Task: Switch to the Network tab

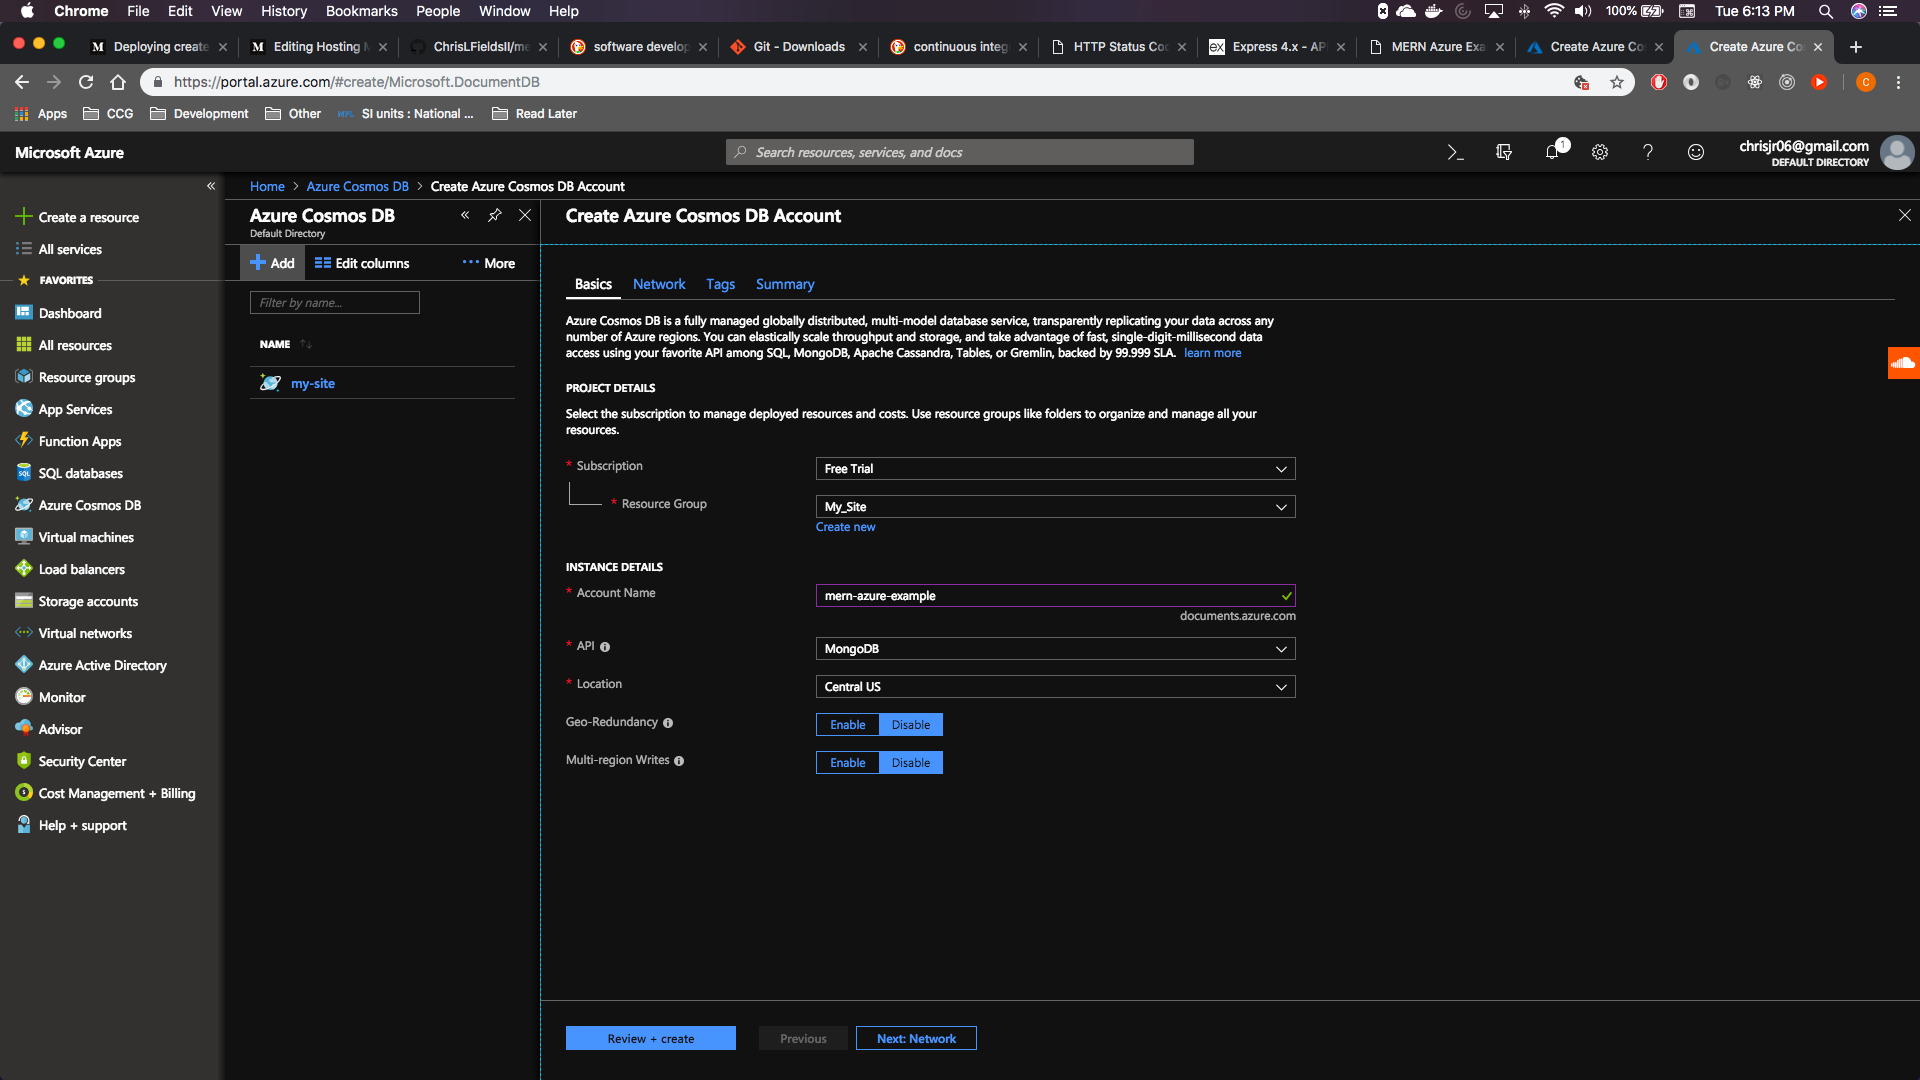Action: pos(658,284)
